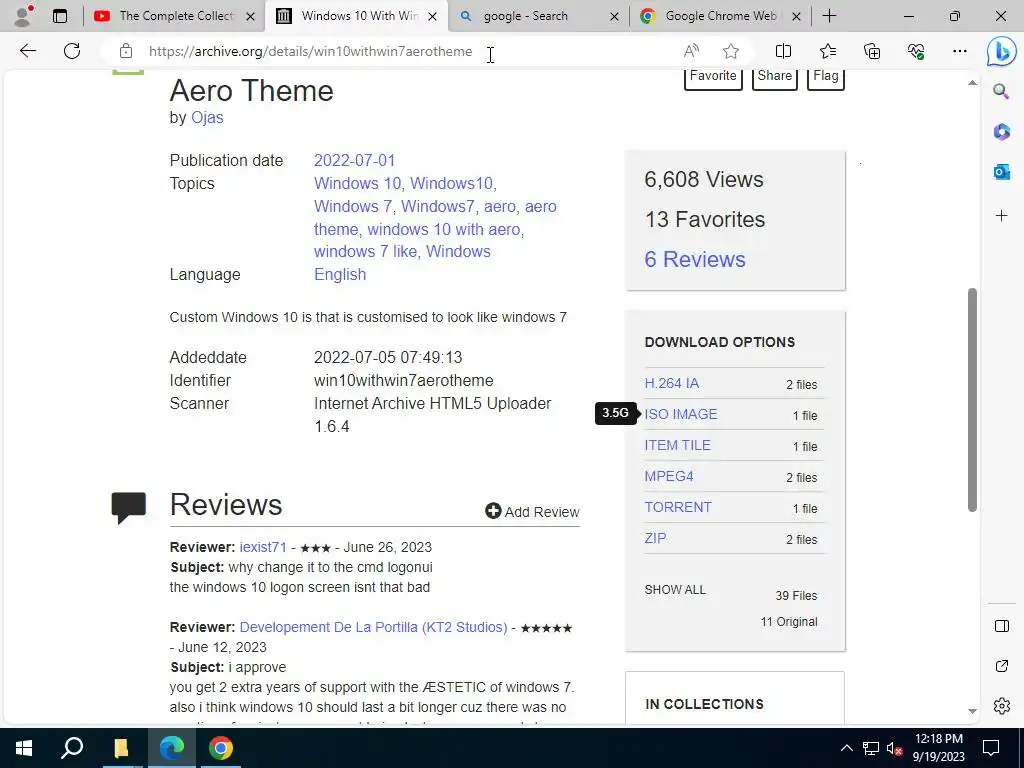Open Browser essentials heart icon
Viewport: 1024px width, 768px height.
916,51
